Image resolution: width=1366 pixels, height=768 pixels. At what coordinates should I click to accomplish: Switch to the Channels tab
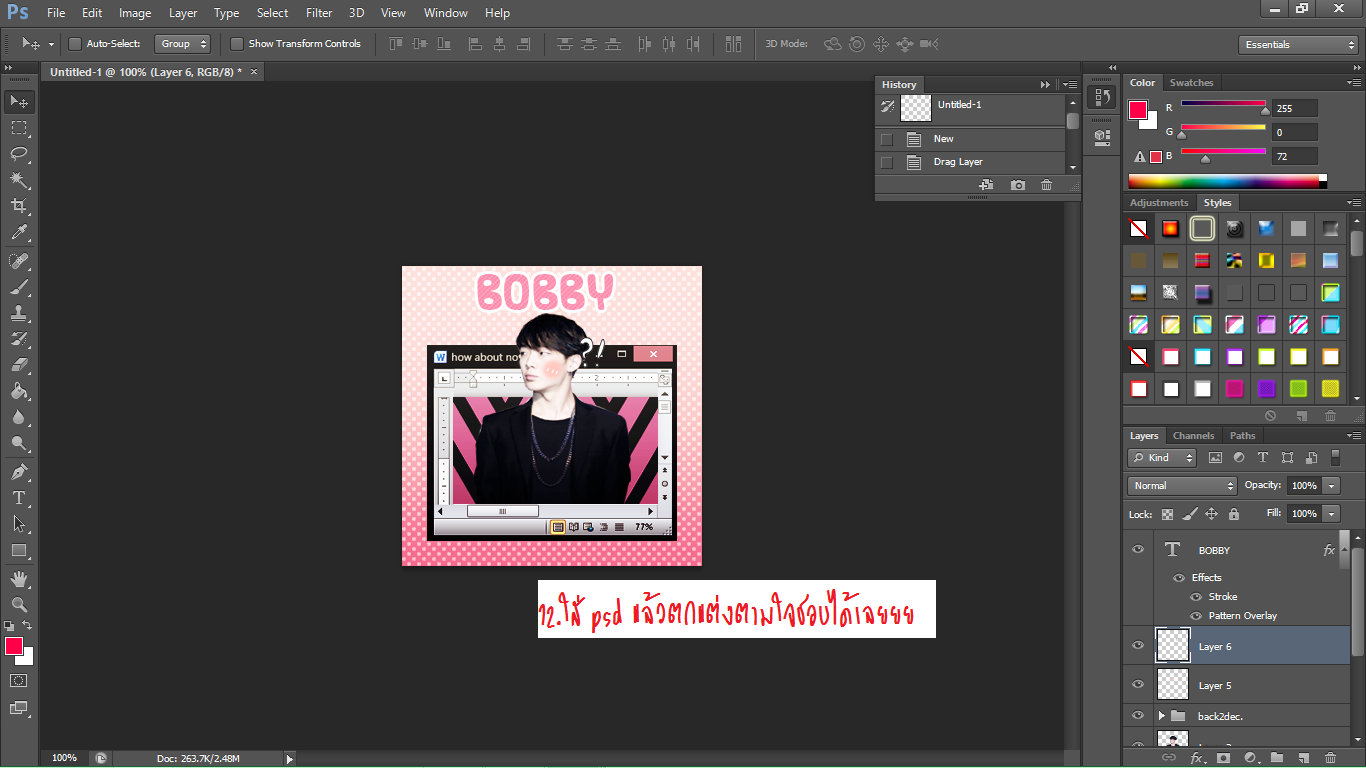1193,436
